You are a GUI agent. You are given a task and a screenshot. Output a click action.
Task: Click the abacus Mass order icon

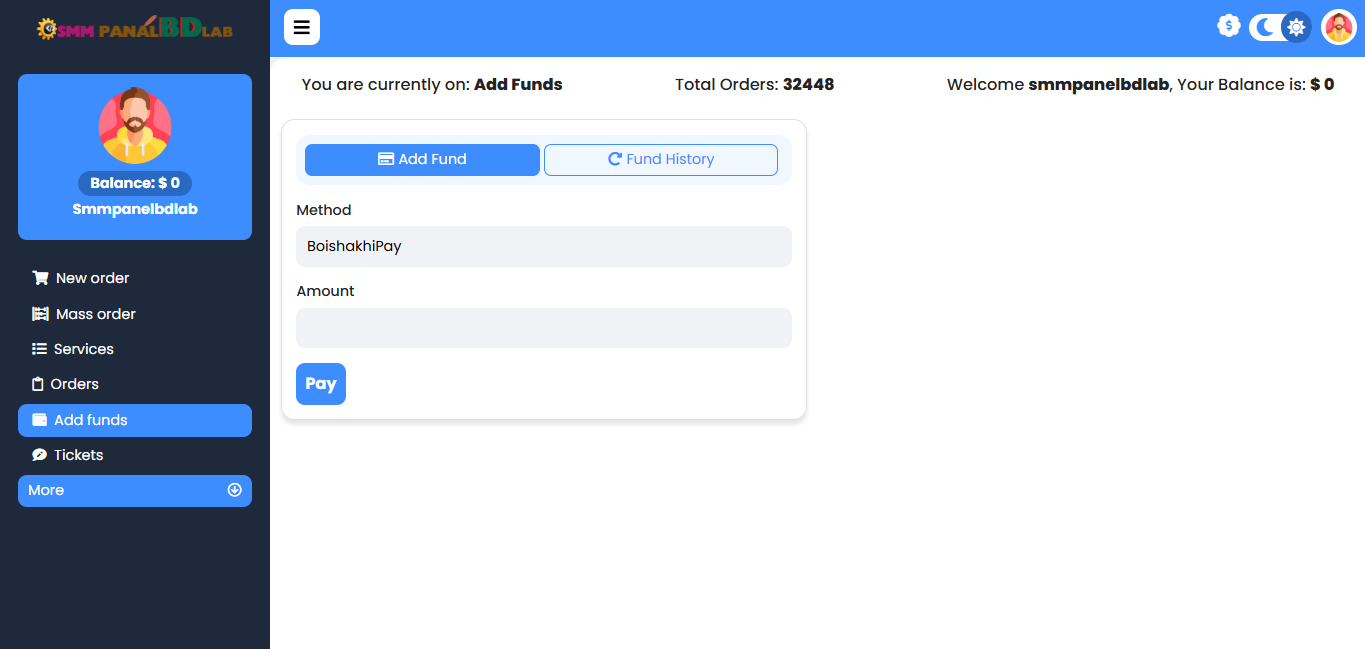[40, 314]
